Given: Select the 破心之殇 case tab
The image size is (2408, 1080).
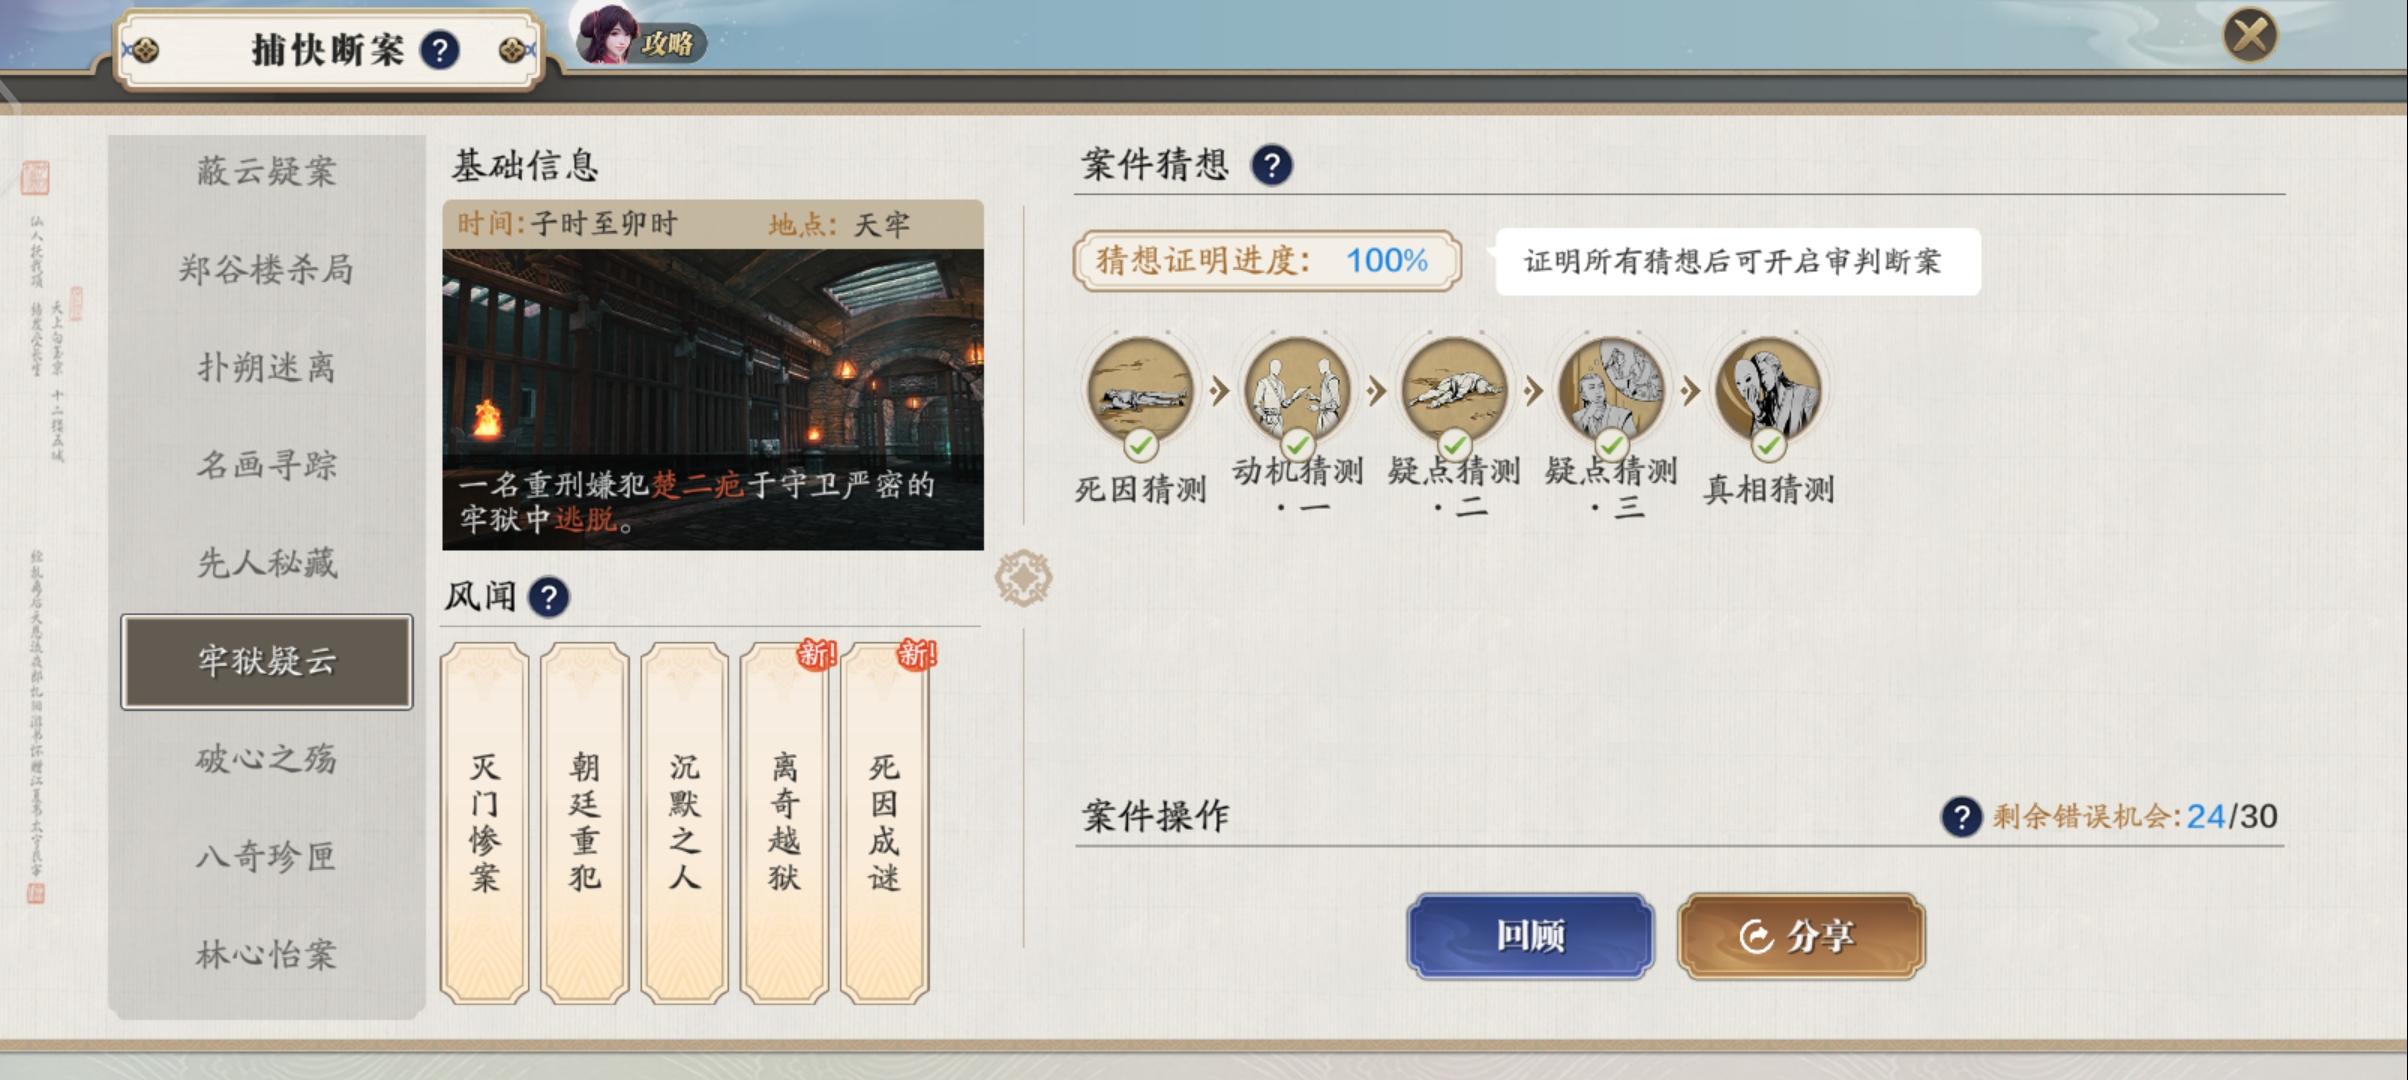Looking at the screenshot, I should pos(267,759).
